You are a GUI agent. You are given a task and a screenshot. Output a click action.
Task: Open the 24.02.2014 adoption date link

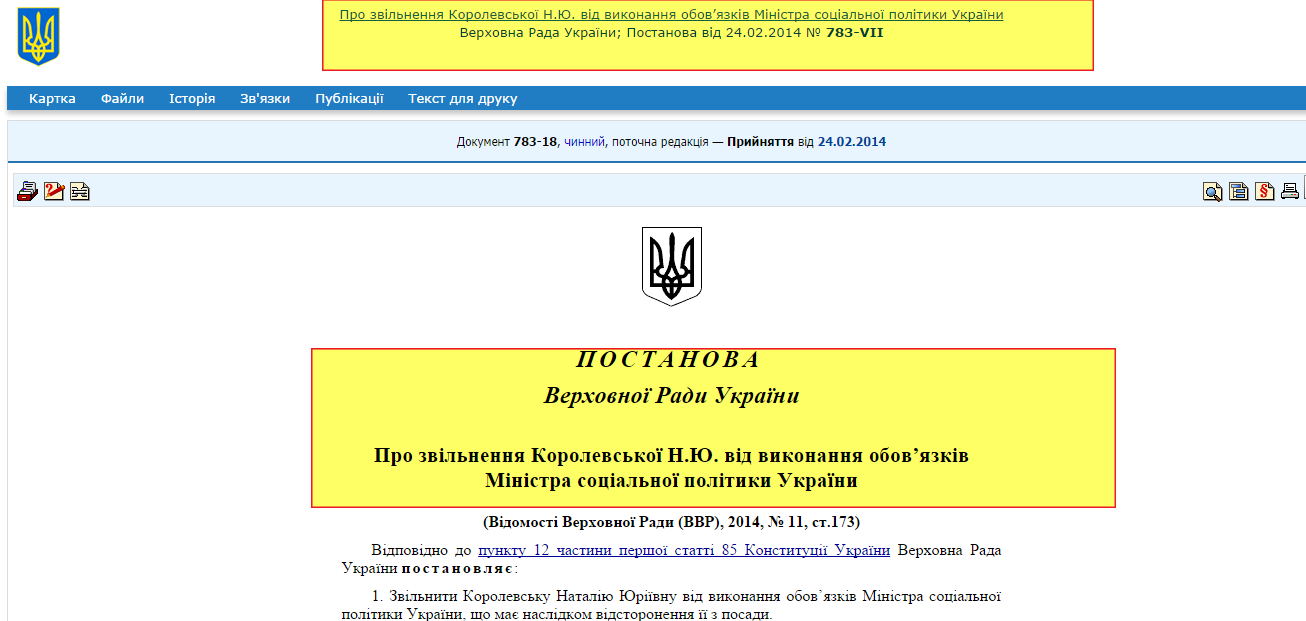point(853,141)
